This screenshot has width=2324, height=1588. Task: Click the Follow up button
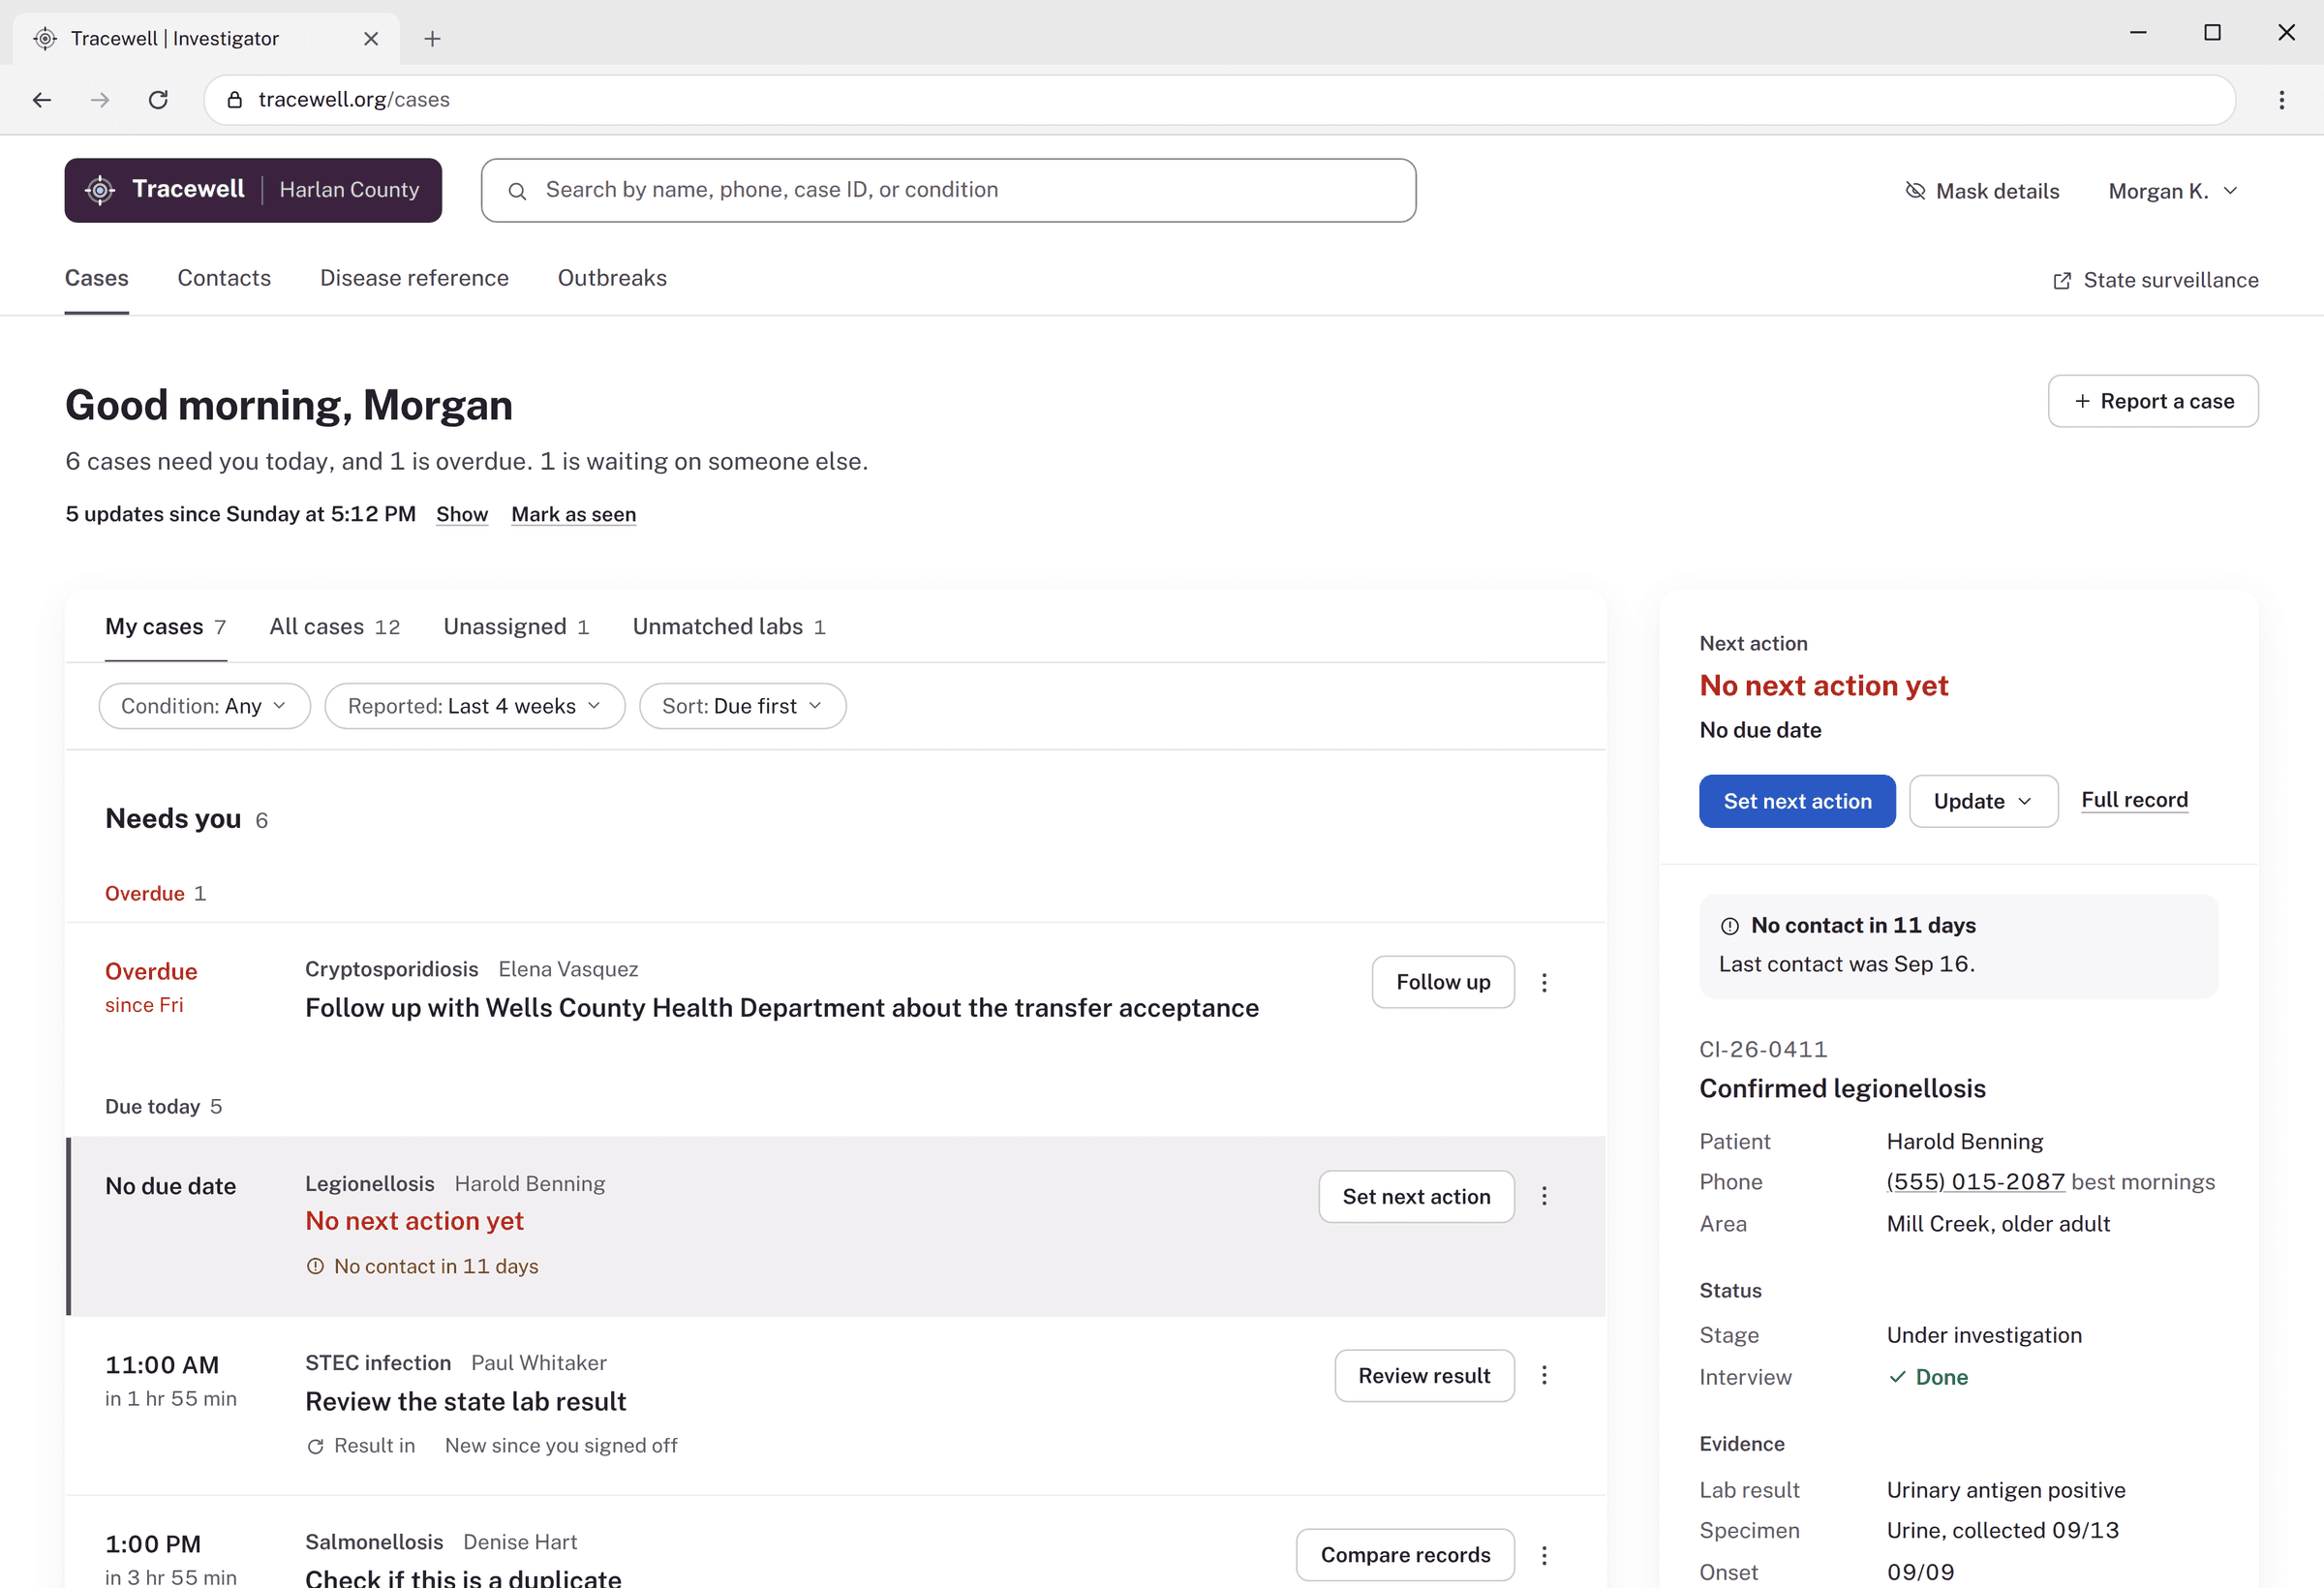click(1443, 982)
